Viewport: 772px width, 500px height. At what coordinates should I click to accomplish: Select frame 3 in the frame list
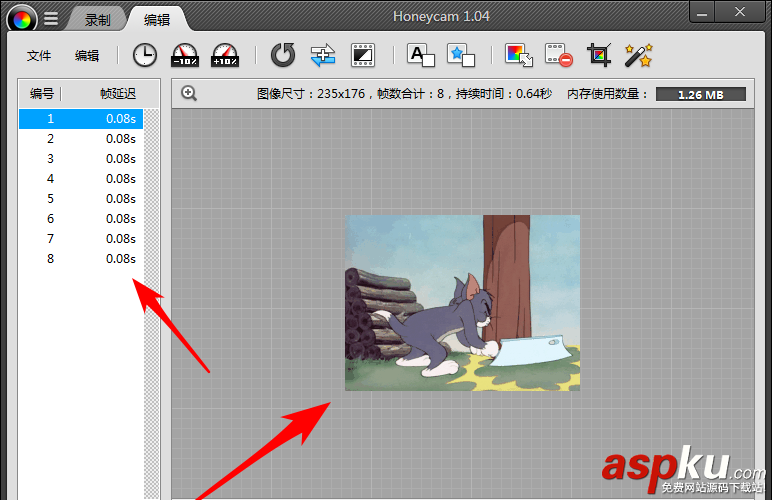[81, 159]
